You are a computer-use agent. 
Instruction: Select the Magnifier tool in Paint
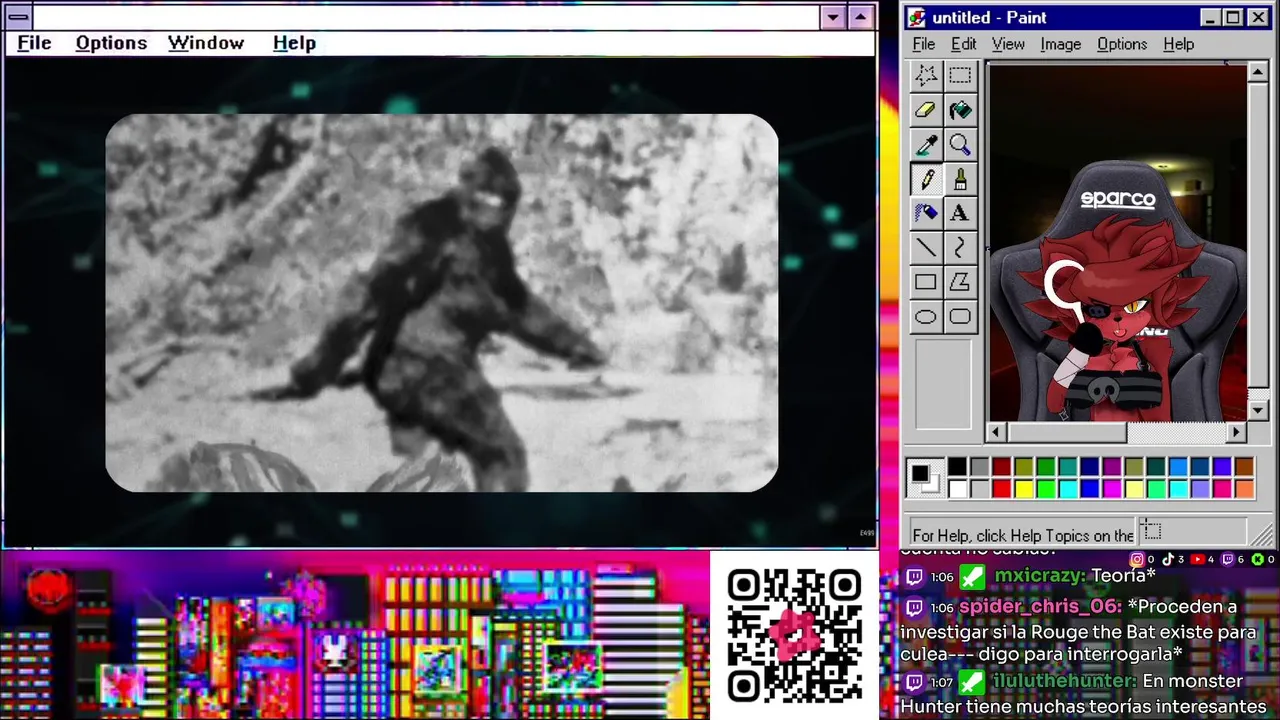tap(960, 145)
